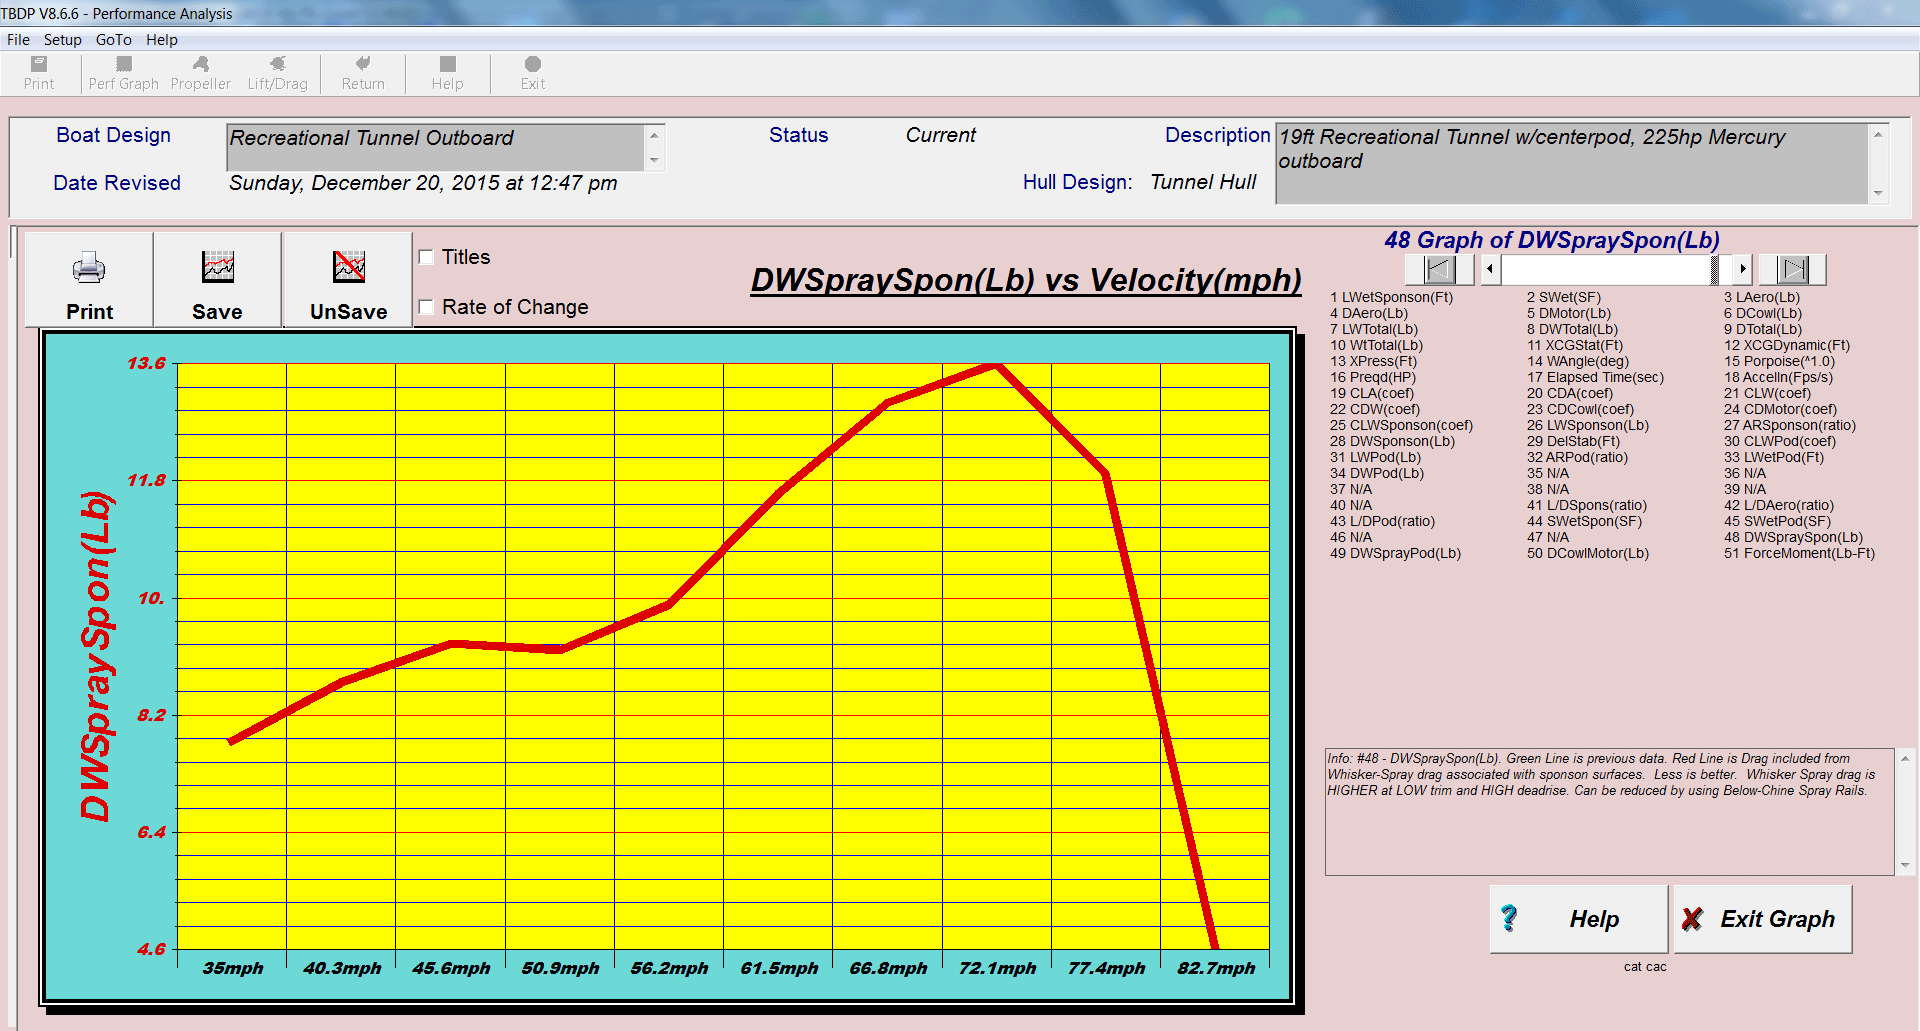Click the graph title DWSpraySpon(Lb) vs Velocity(mph)
Viewport: 1920px width, 1031px height.
pos(1026,280)
